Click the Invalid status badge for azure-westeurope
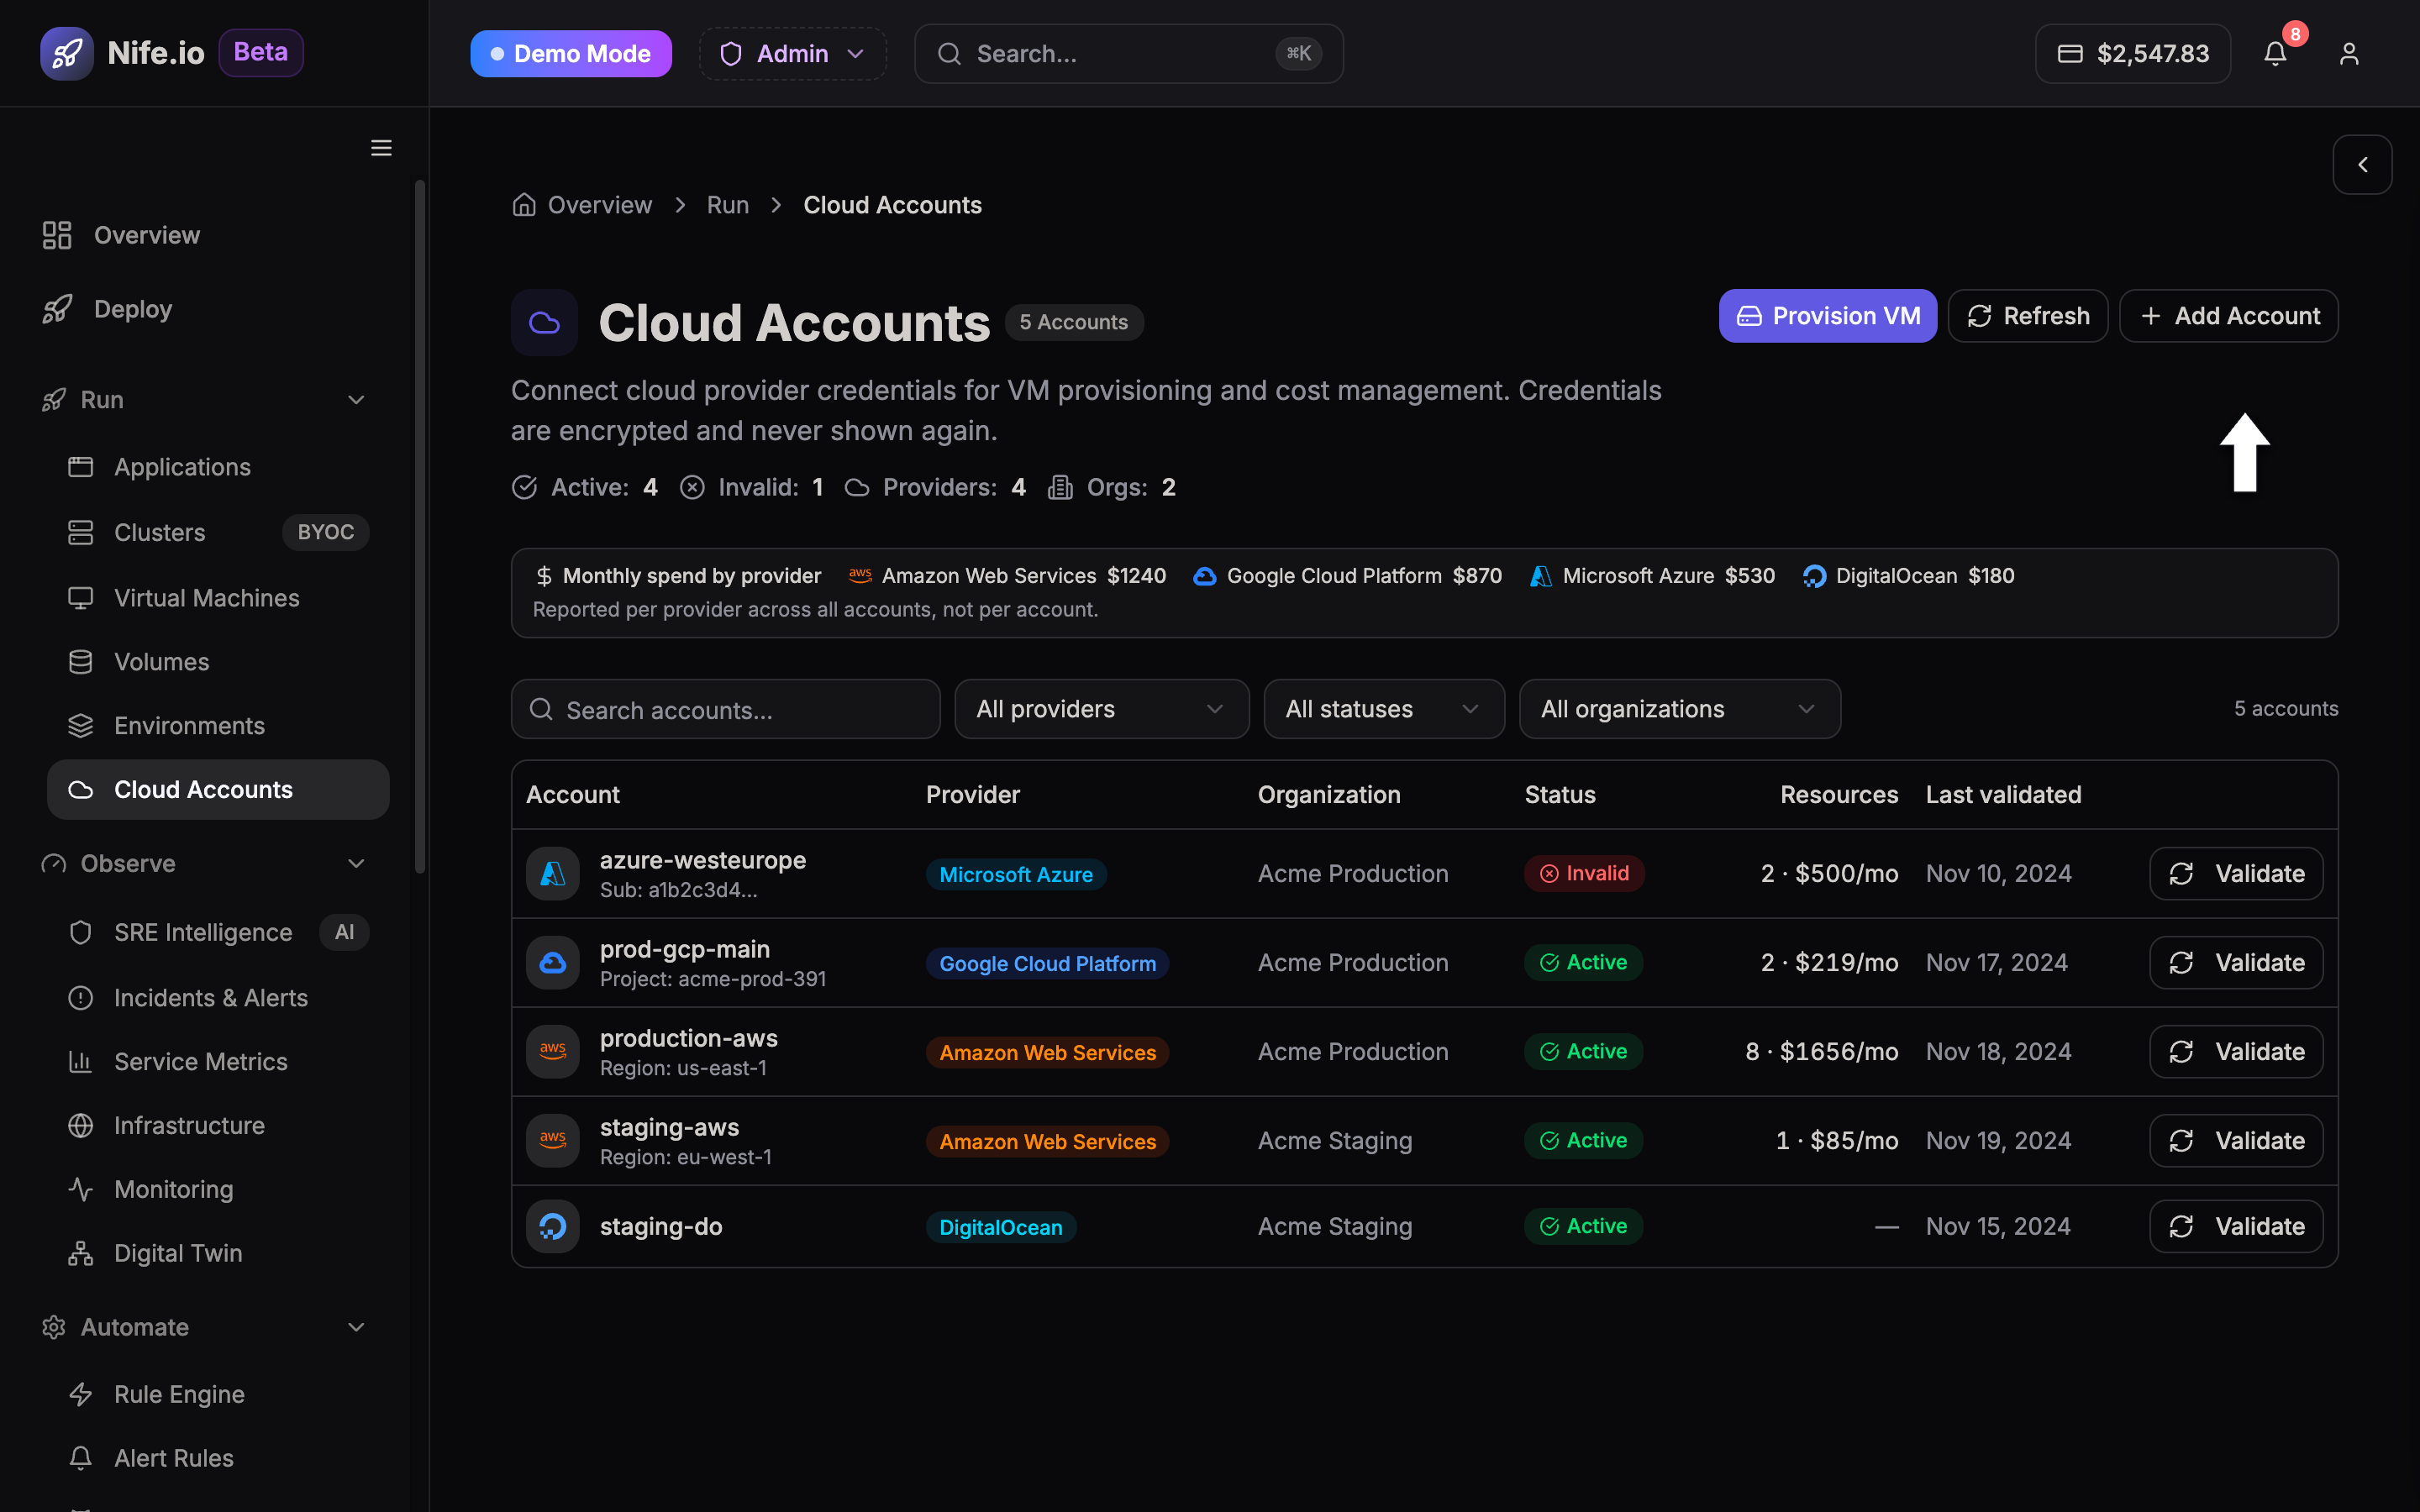The height and width of the screenshot is (1512, 2420). 1584,874
